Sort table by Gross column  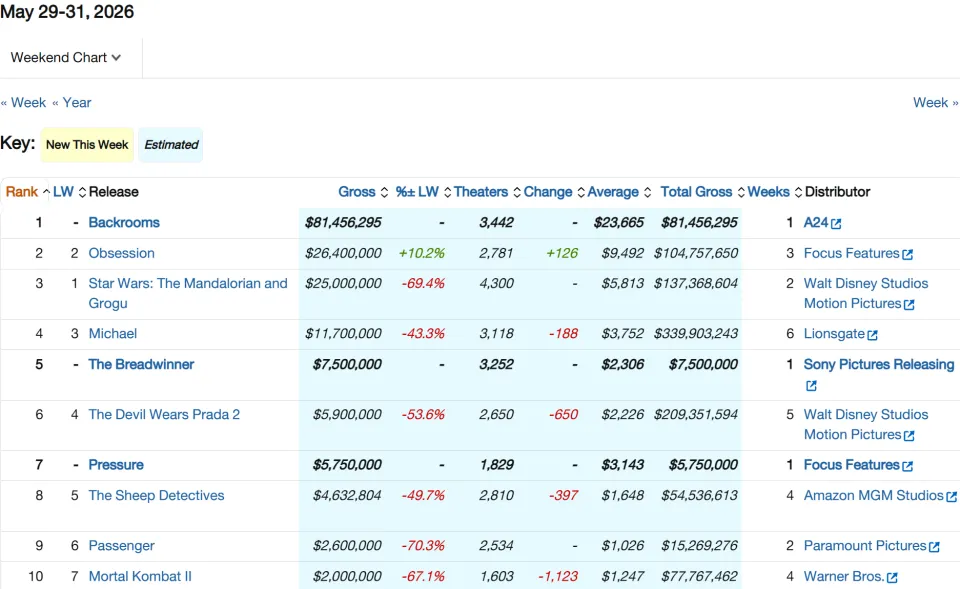[356, 192]
